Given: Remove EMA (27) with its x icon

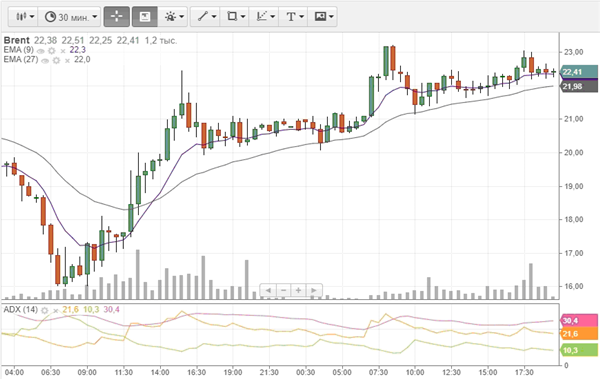Looking at the screenshot, I should click(67, 60).
